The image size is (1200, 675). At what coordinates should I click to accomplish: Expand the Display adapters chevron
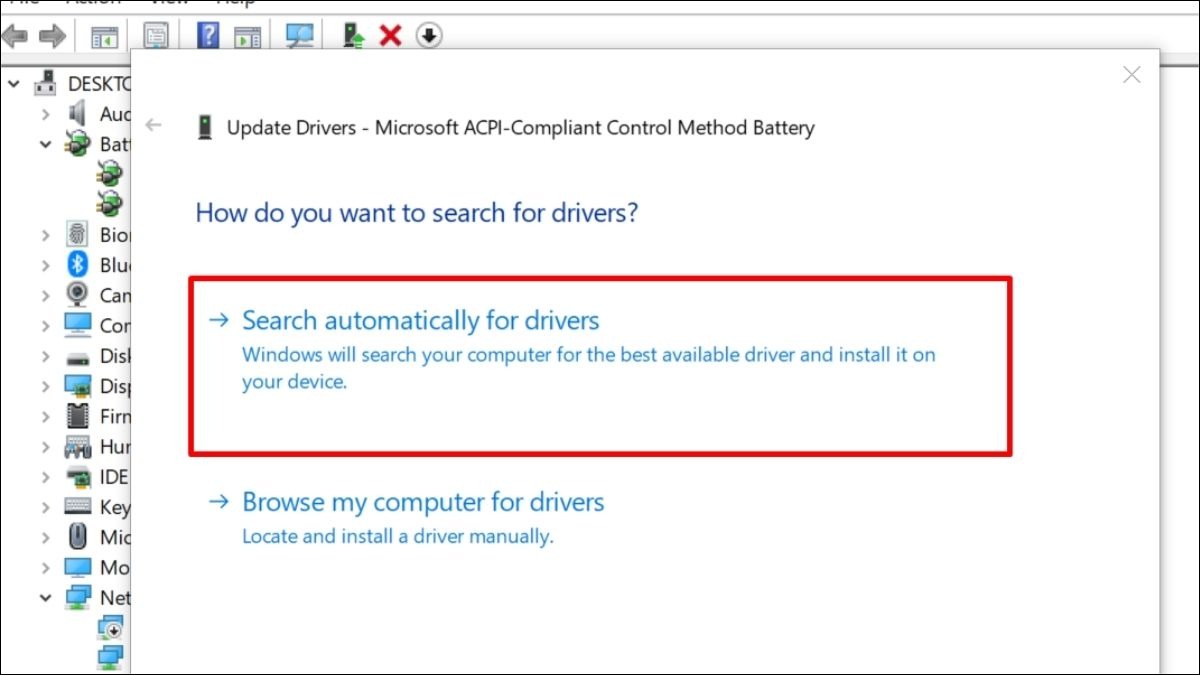click(46, 386)
